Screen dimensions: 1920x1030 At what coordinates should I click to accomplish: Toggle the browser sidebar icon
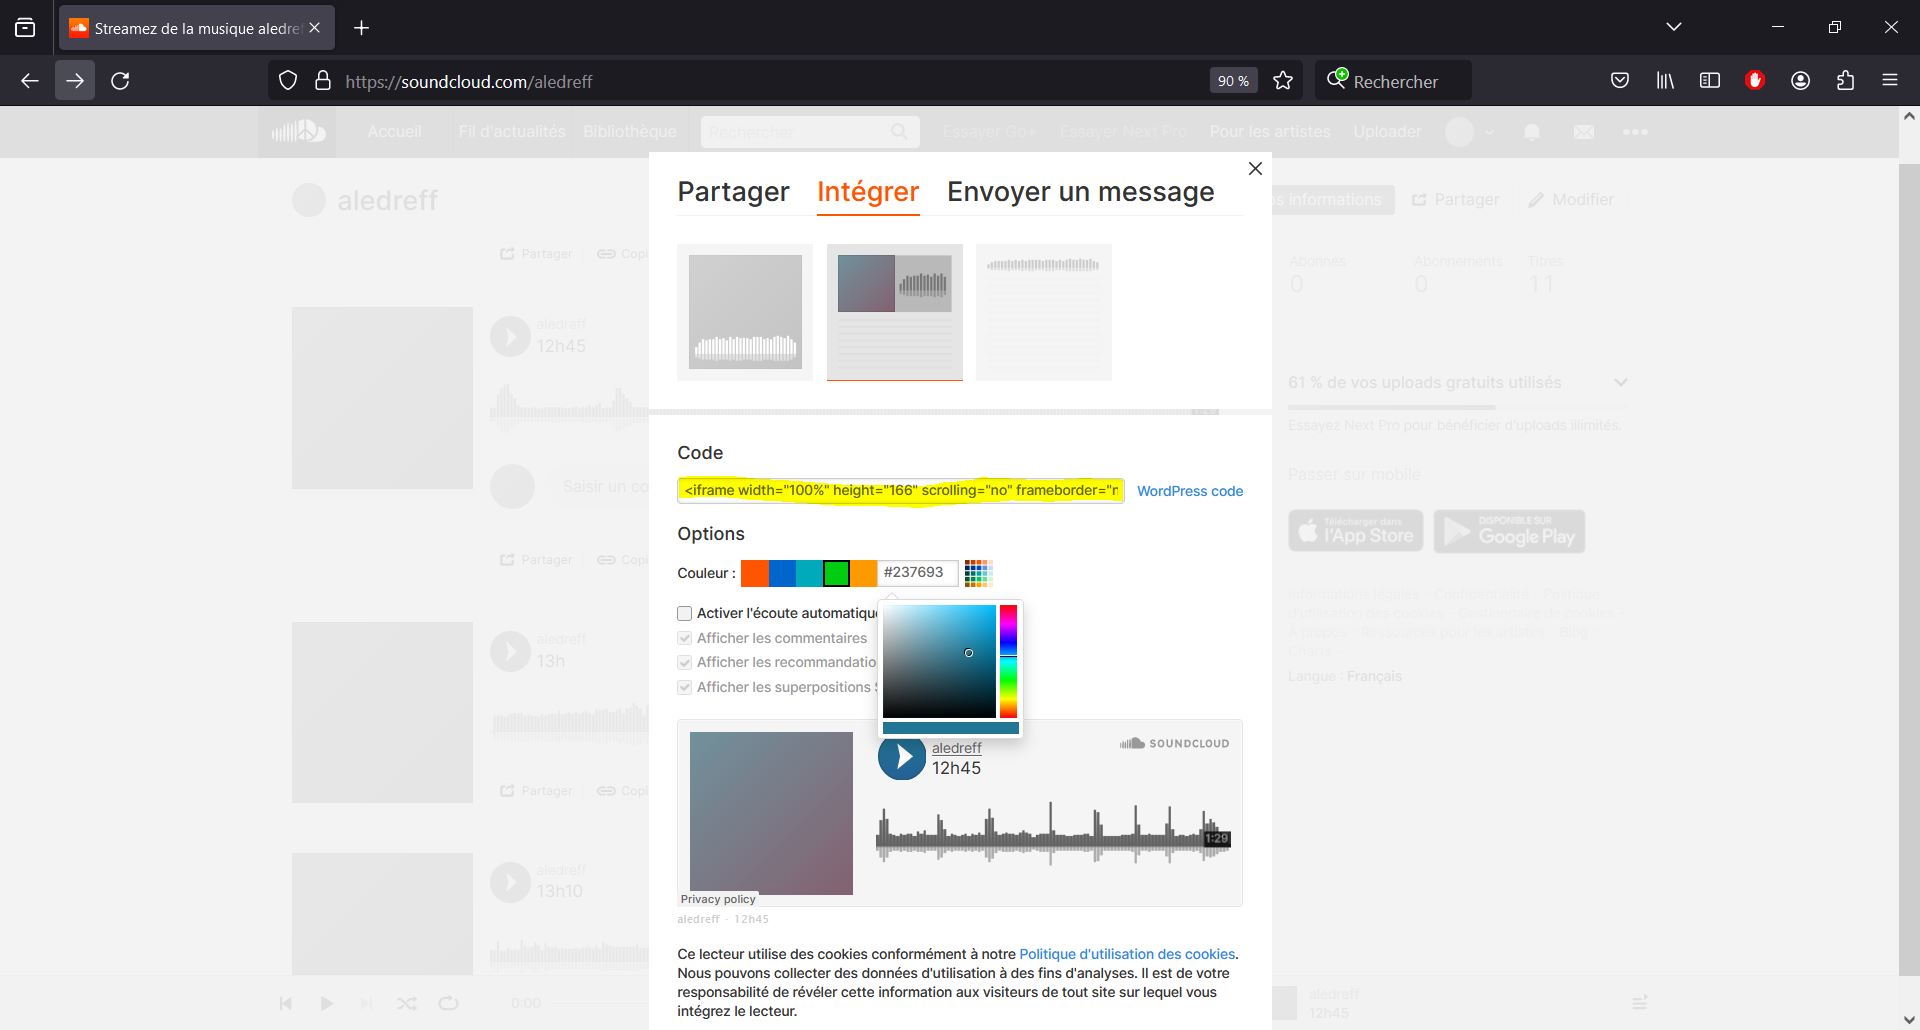1710,81
